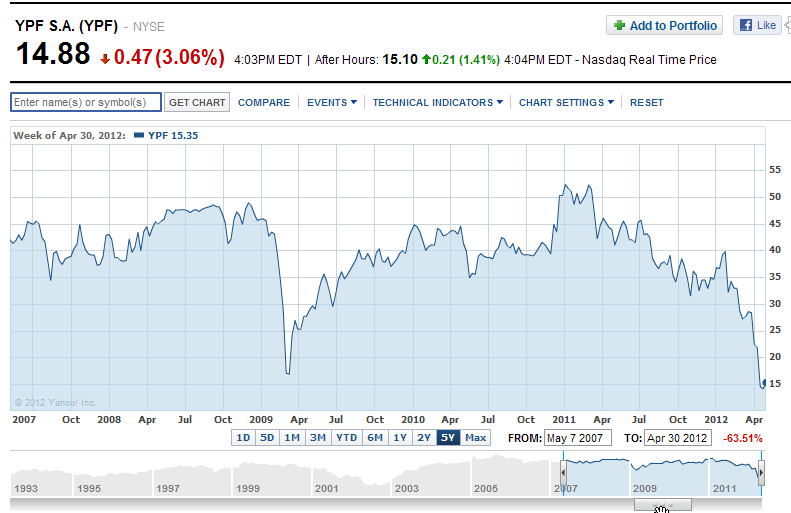This screenshot has width=791, height=513.
Task: Switch chart to 1M range
Action: coord(292,438)
